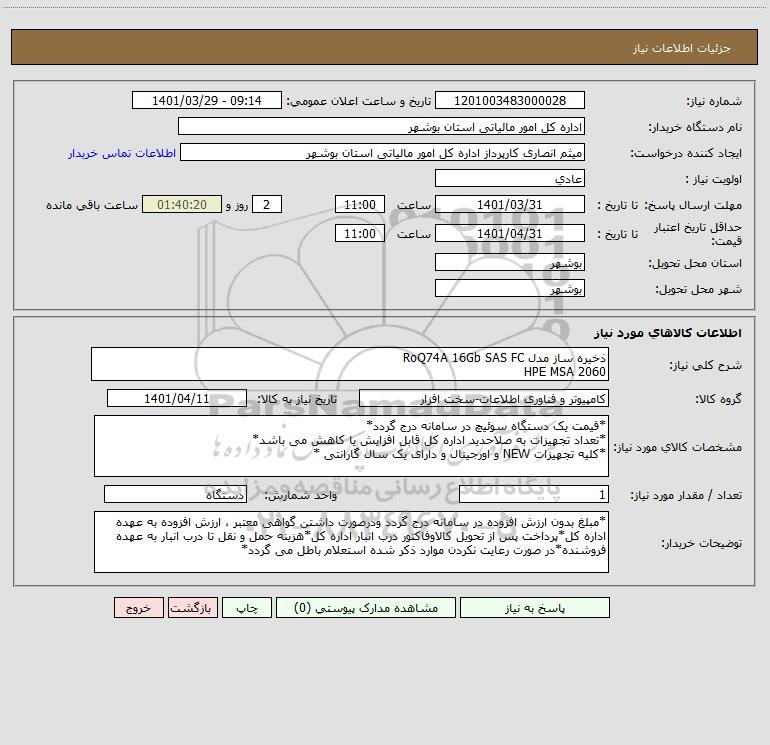Click the شماره نیاز label
Screen dimensions: 770x745
click(x=714, y=101)
